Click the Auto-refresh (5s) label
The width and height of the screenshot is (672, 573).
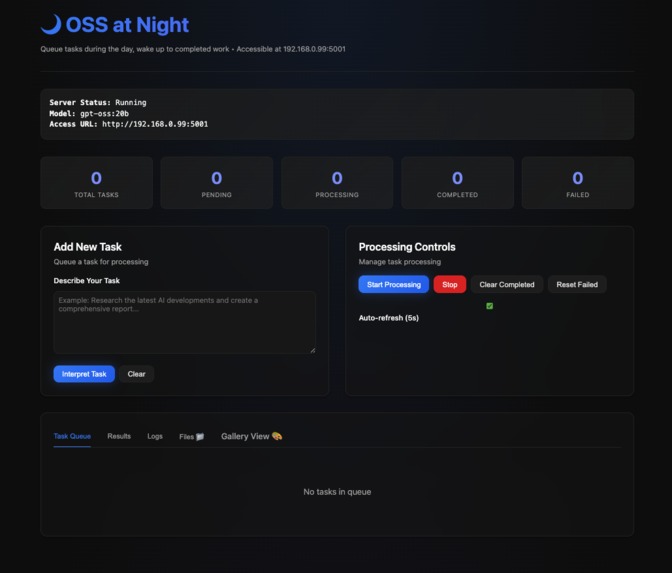[388, 318]
